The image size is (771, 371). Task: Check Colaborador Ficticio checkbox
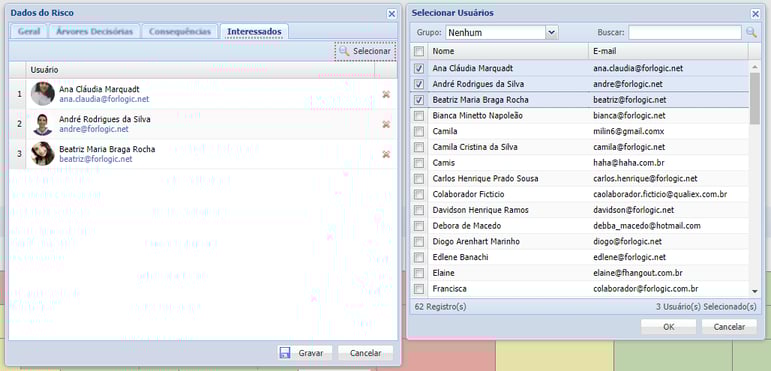coord(419,195)
